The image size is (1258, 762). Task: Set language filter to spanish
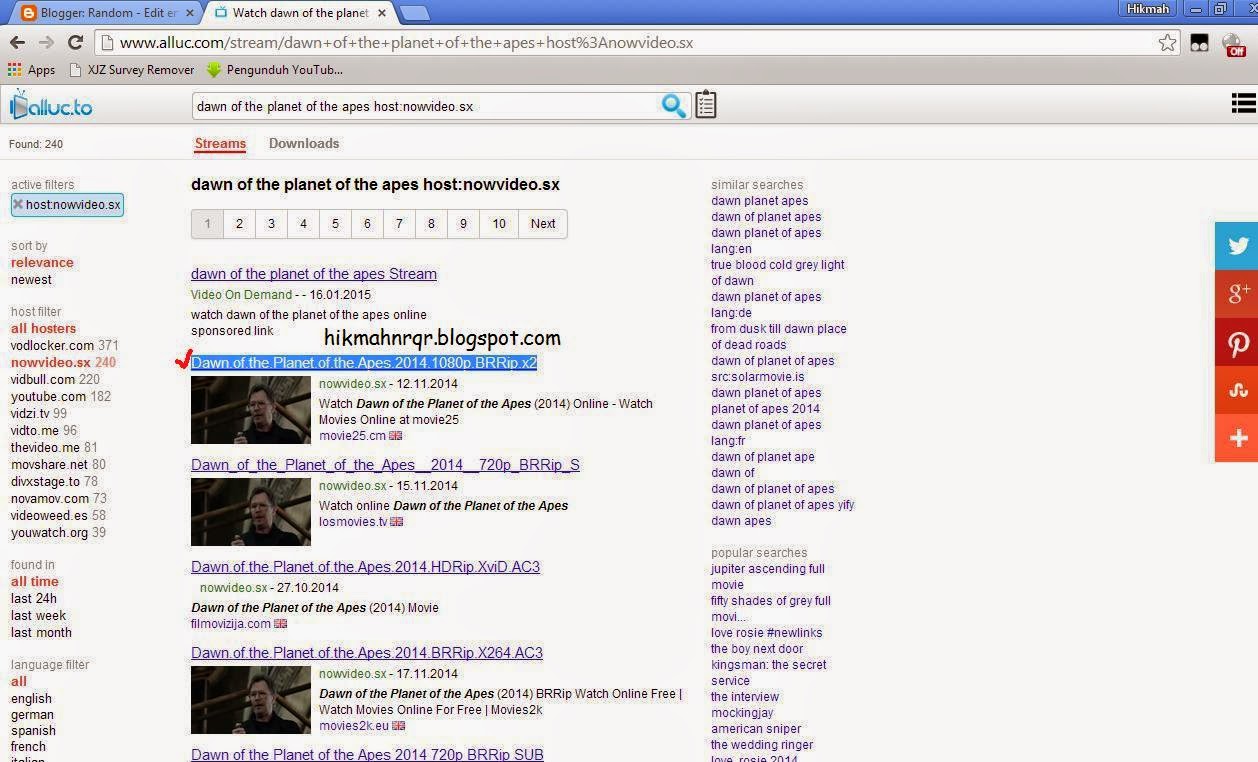coord(33,731)
